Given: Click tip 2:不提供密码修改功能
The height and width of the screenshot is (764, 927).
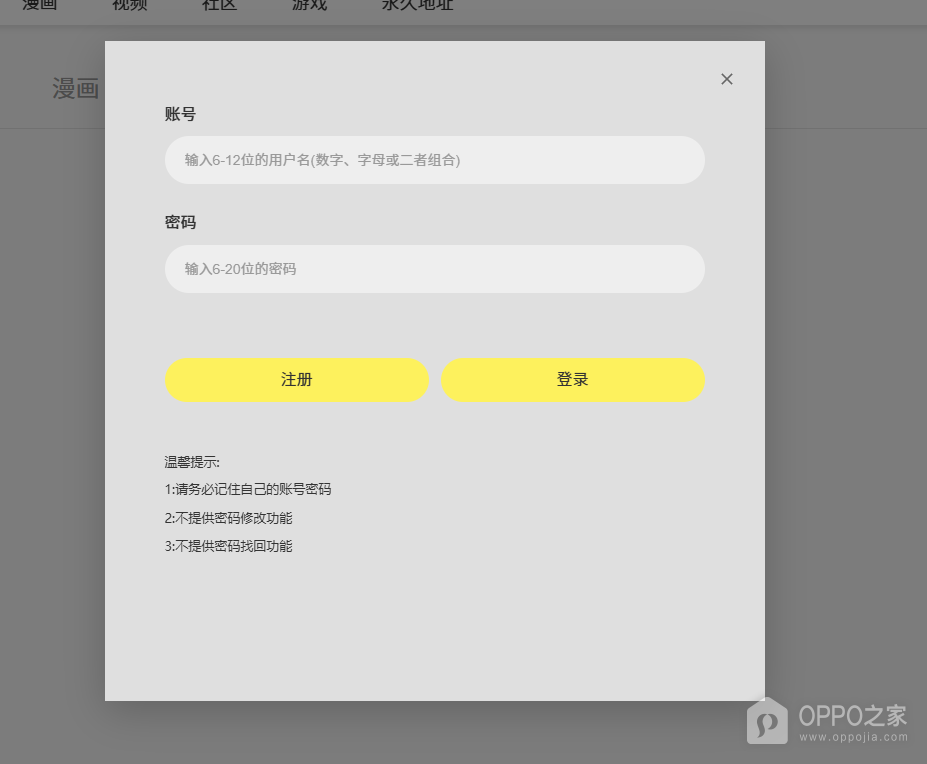Looking at the screenshot, I should click(x=228, y=518).
